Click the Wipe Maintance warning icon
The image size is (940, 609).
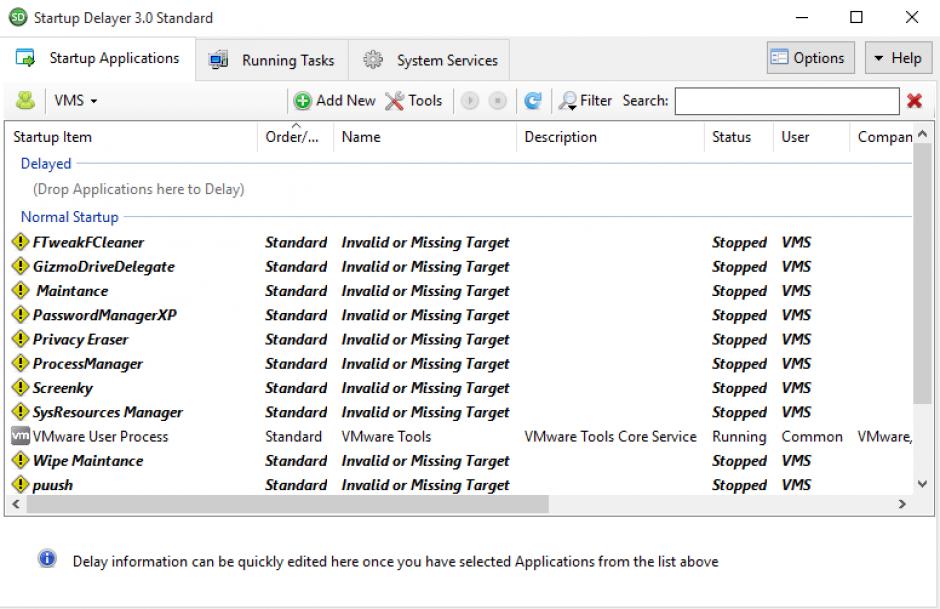(x=20, y=460)
